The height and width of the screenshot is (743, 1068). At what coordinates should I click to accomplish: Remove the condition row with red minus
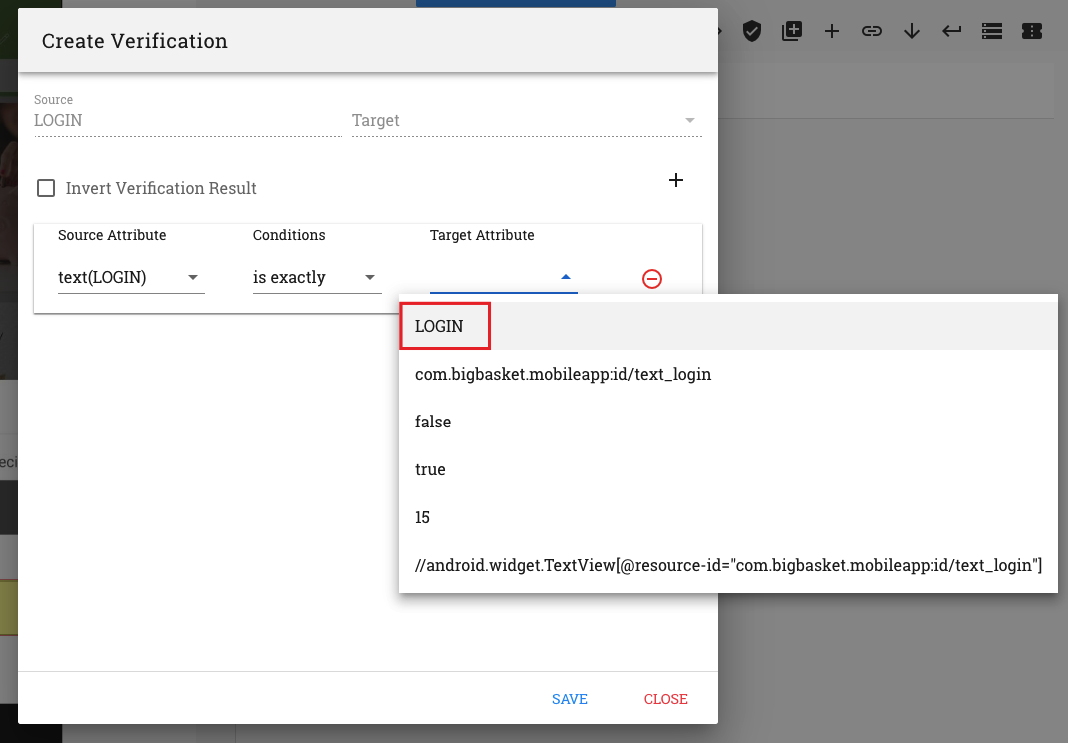tap(652, 279)
